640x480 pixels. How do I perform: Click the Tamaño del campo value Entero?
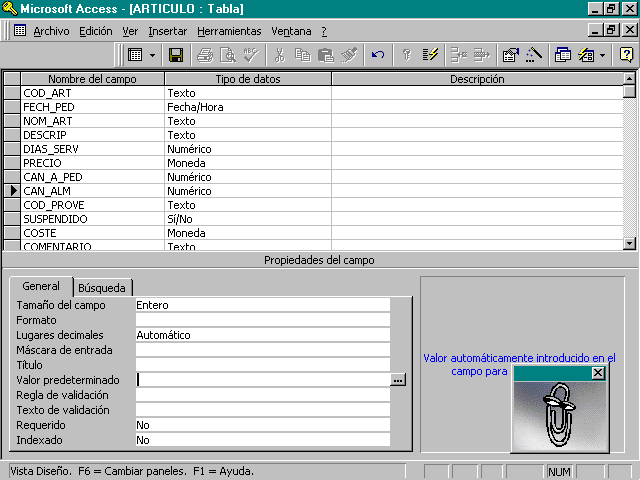(262, 305)
